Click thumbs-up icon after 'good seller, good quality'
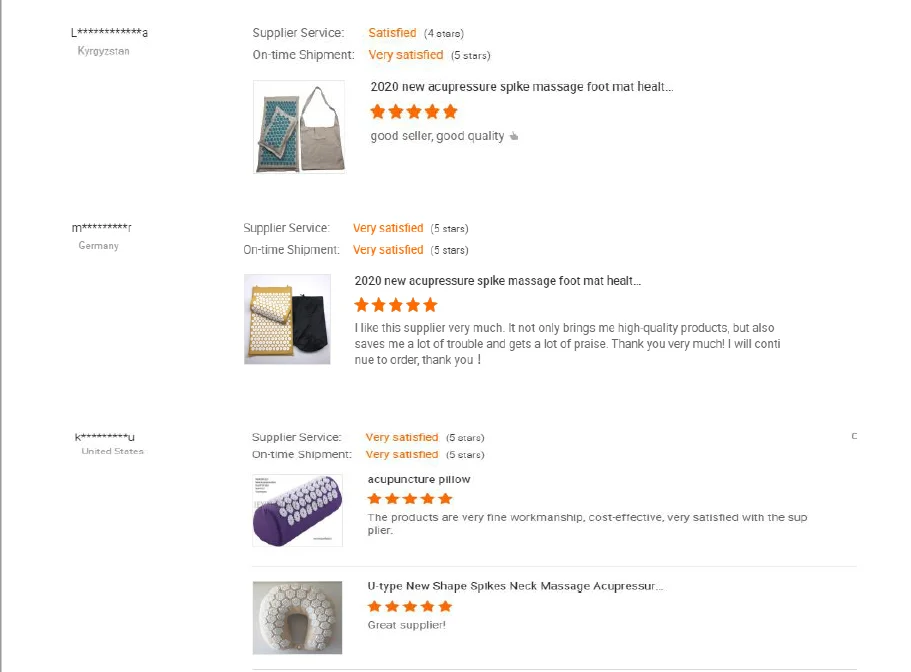 click(514, 136)
